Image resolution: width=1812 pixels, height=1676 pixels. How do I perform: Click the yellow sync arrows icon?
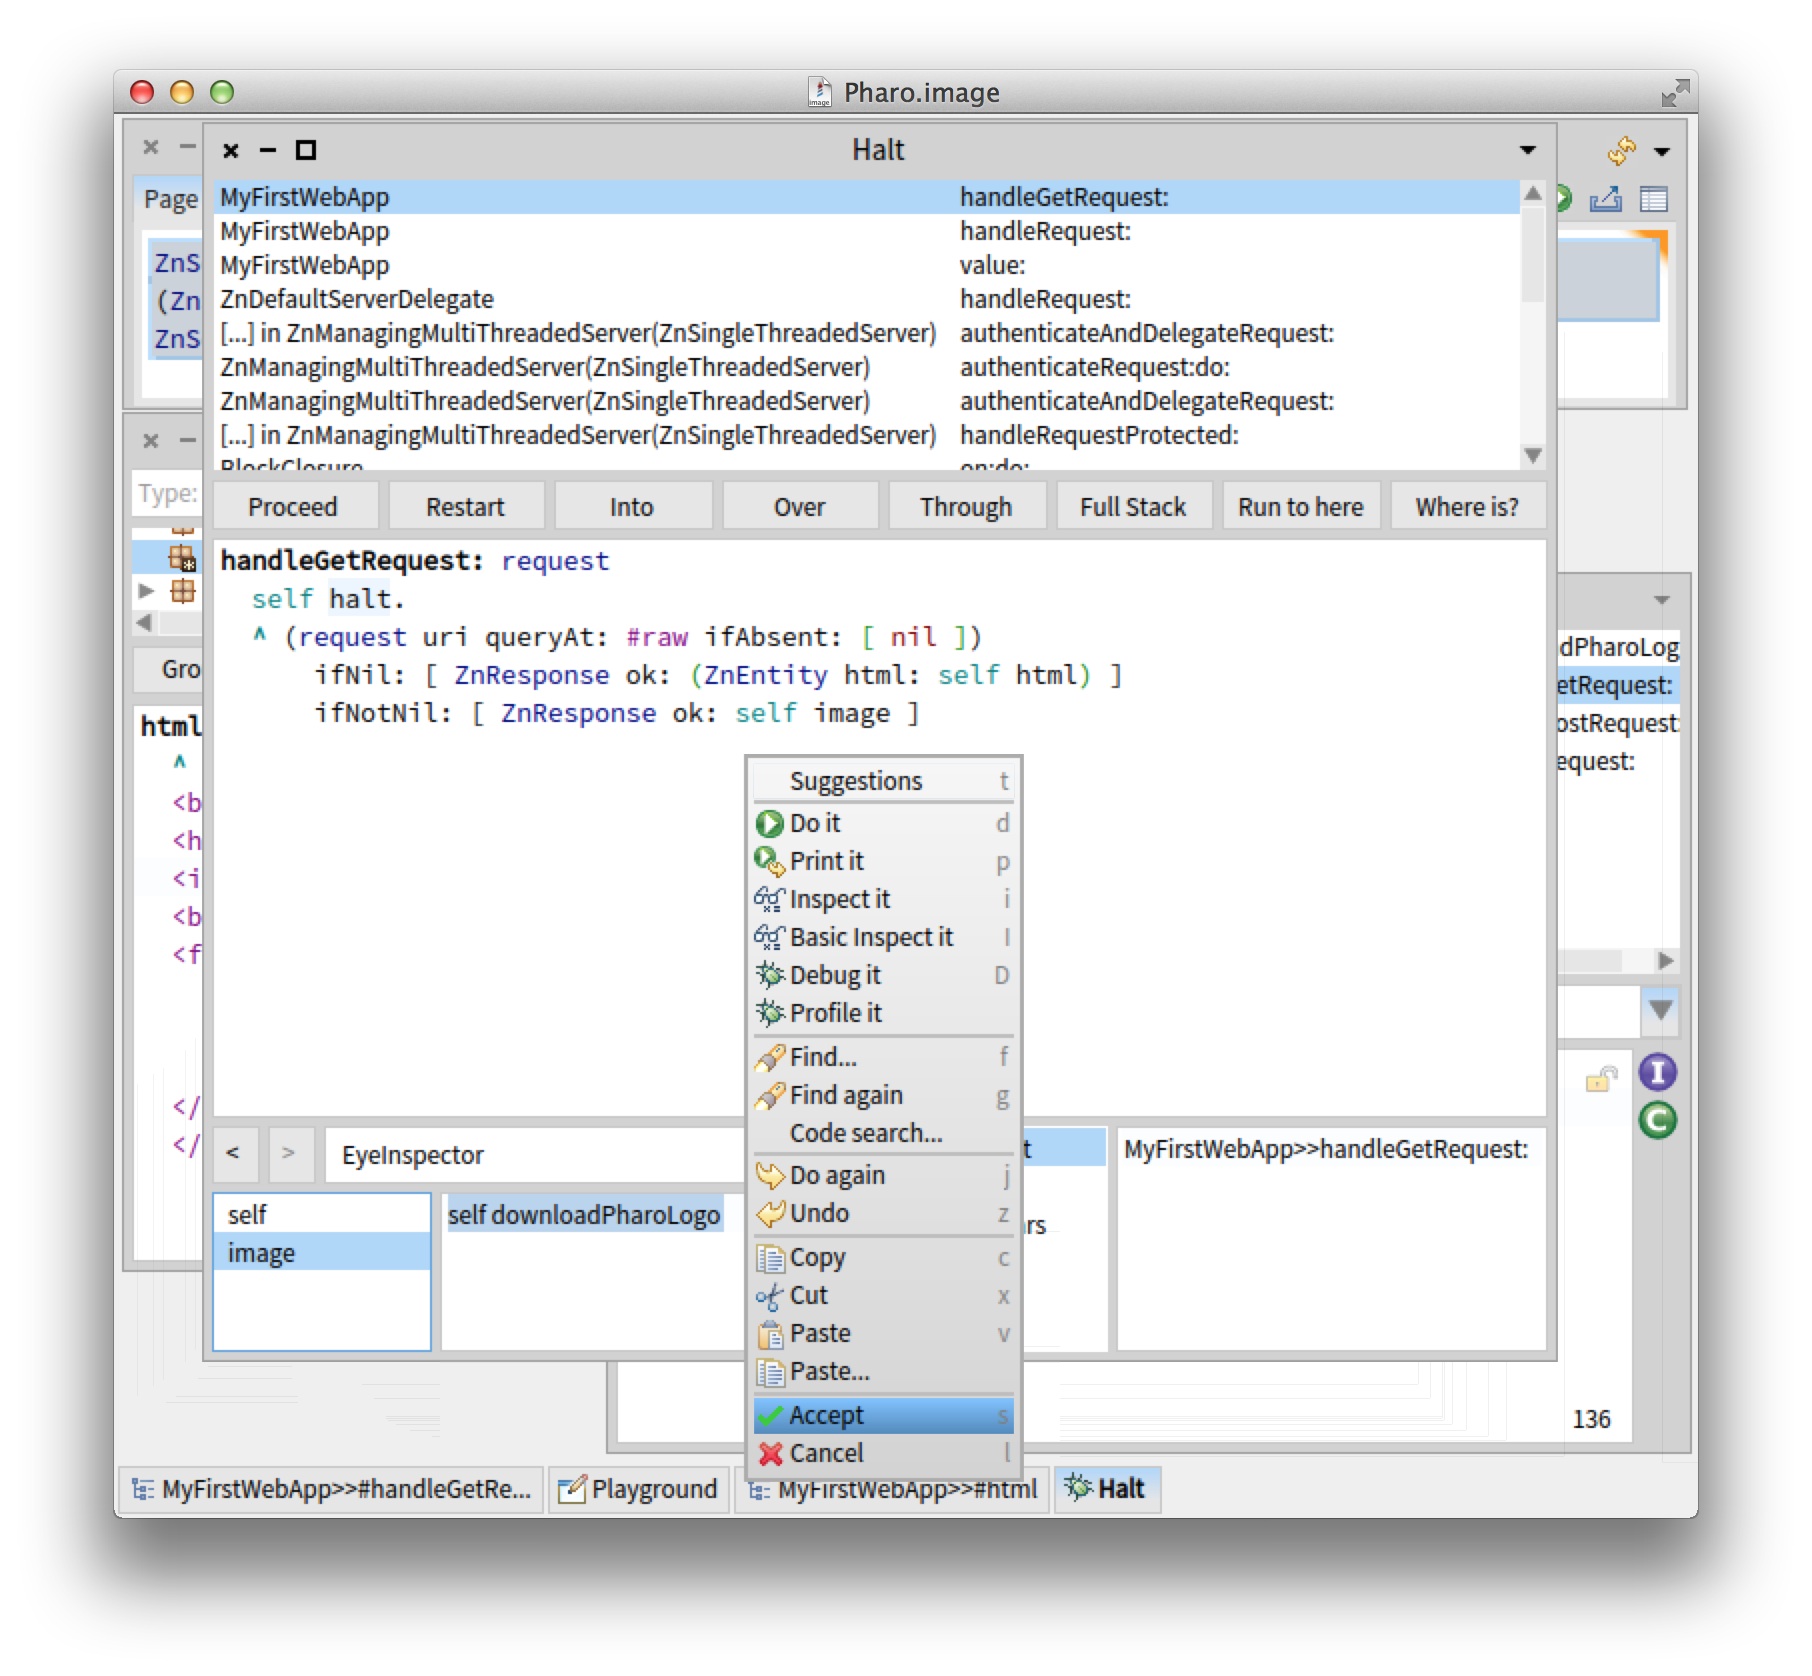(1620, 151)
